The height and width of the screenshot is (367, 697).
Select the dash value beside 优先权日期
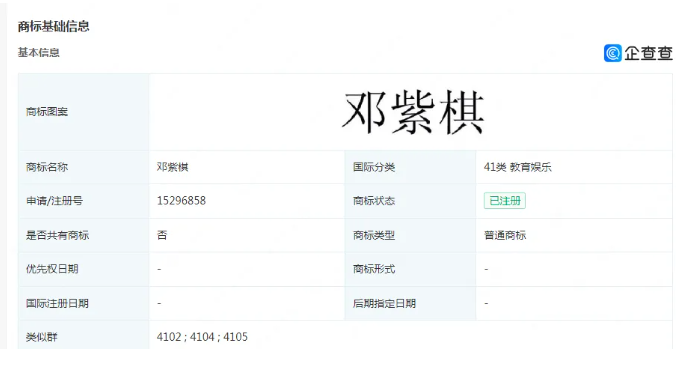[x=159, y=269]
